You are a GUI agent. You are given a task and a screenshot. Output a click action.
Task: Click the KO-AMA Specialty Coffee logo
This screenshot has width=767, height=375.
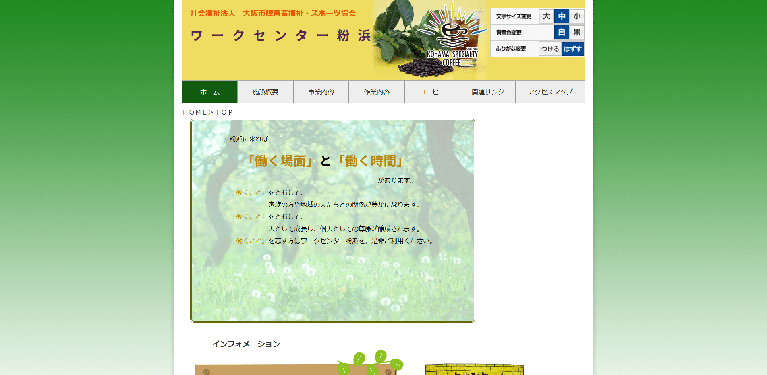point(452,35)
